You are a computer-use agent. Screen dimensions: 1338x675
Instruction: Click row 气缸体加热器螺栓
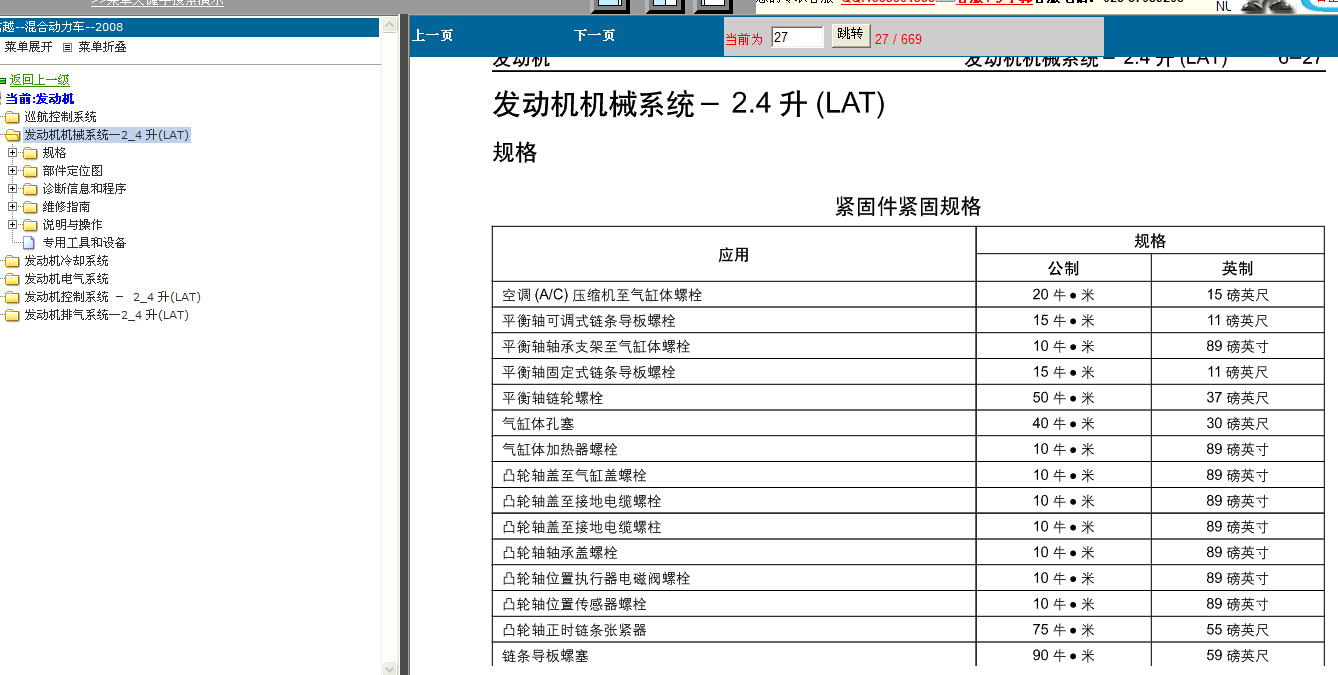(x=908, y=450)
